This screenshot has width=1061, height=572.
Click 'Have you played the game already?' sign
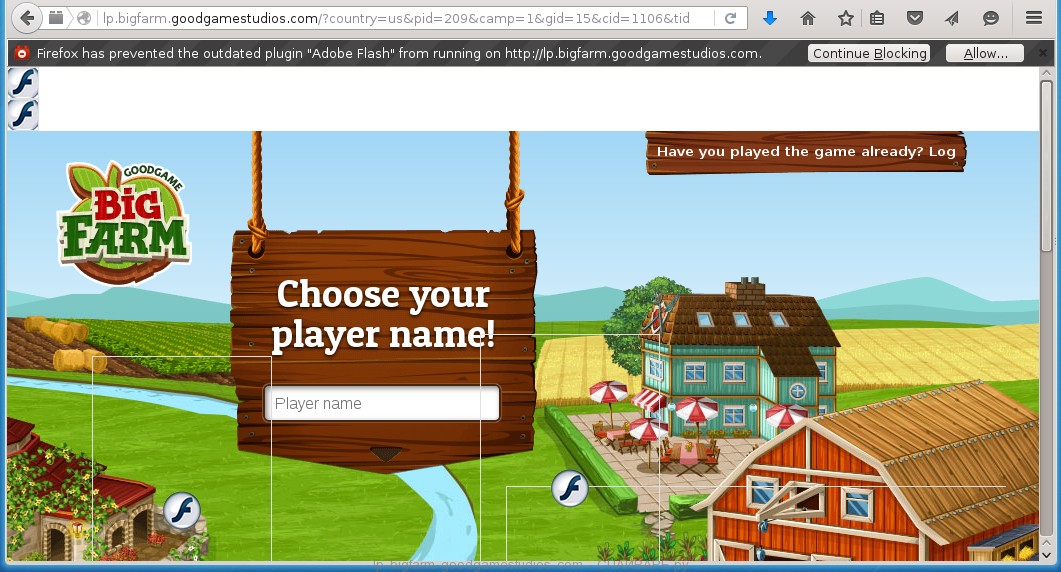click(805, 152)
